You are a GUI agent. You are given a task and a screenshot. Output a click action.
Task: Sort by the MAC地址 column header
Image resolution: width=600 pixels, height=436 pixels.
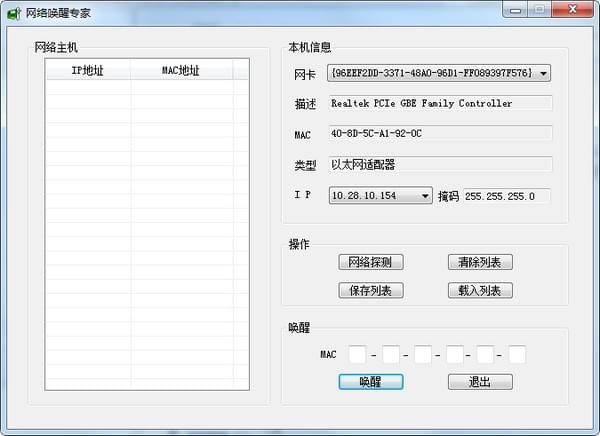click(x=181, y=70)
